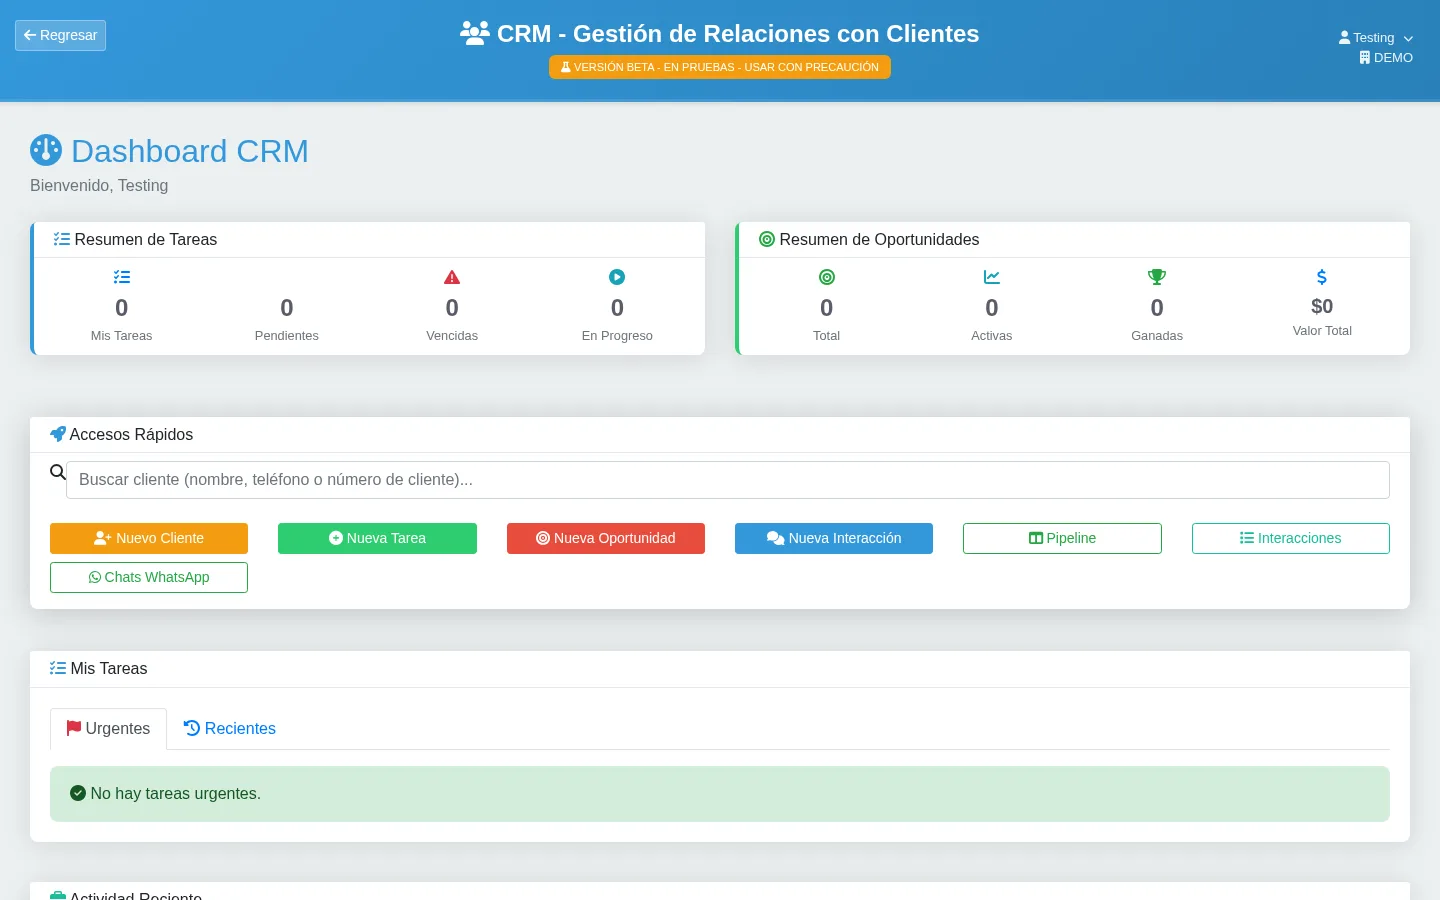Open Chats WhatsApp button

pos(149,577)
